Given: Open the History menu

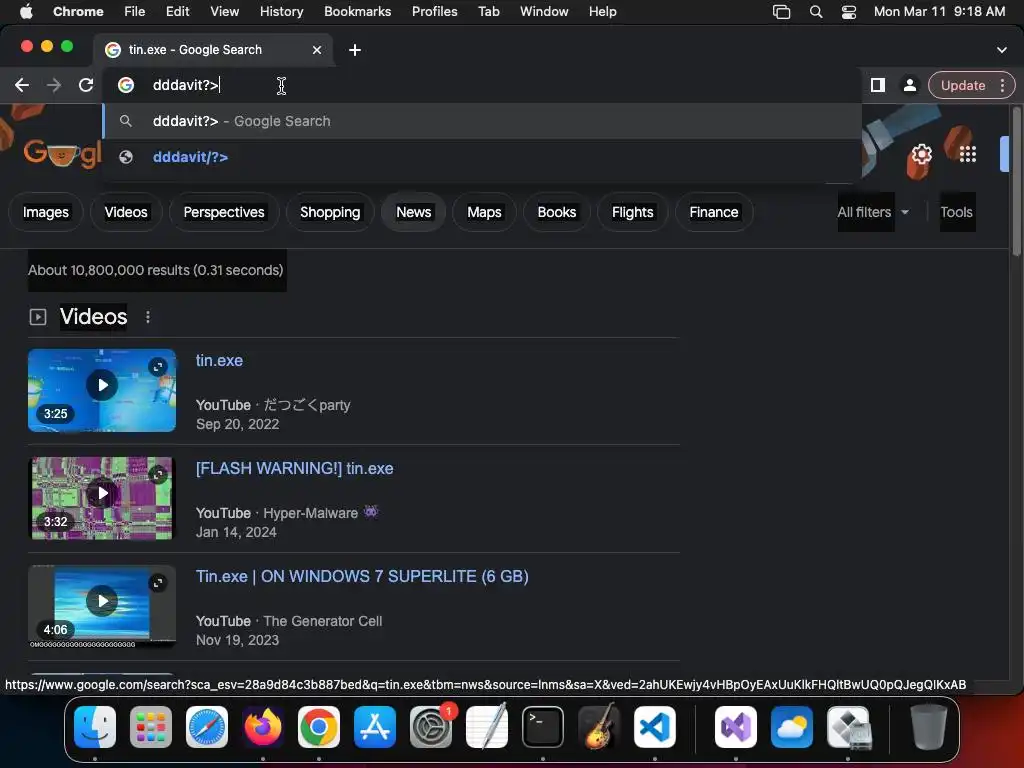Looking at the screenshot, I should [281, 11].
